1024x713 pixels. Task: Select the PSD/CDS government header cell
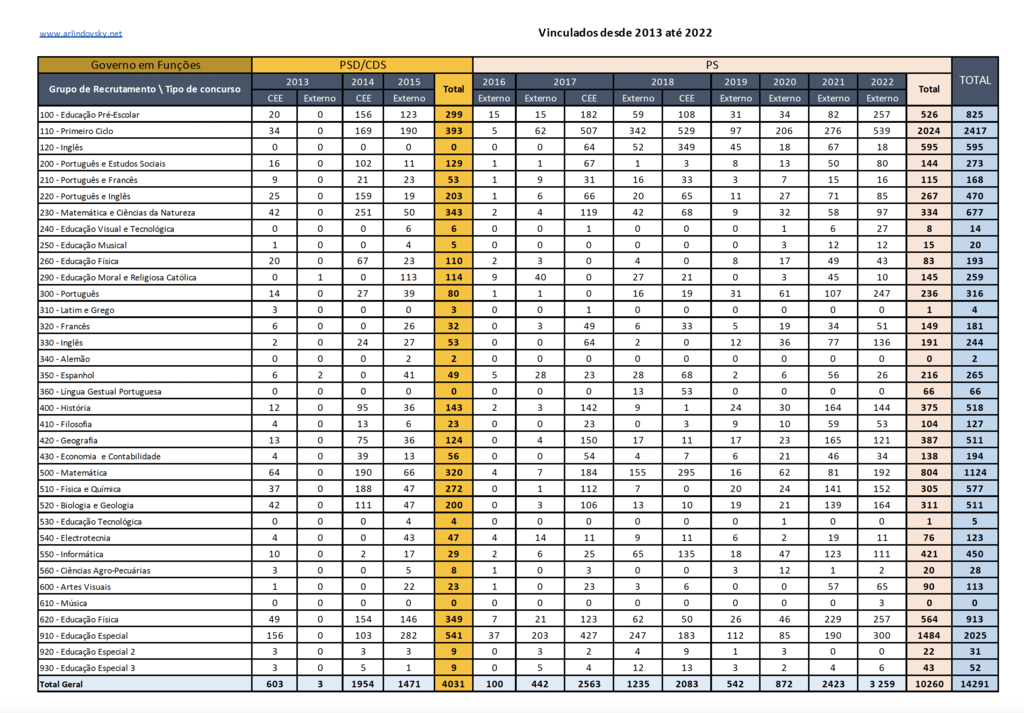click(x=362, y=65)
